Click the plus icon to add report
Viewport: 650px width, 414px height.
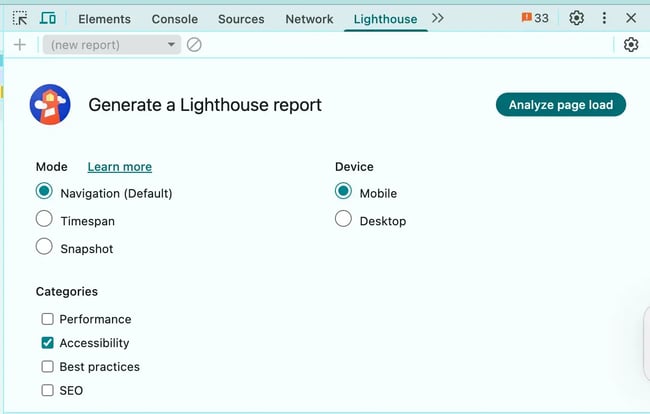(20, 45)
